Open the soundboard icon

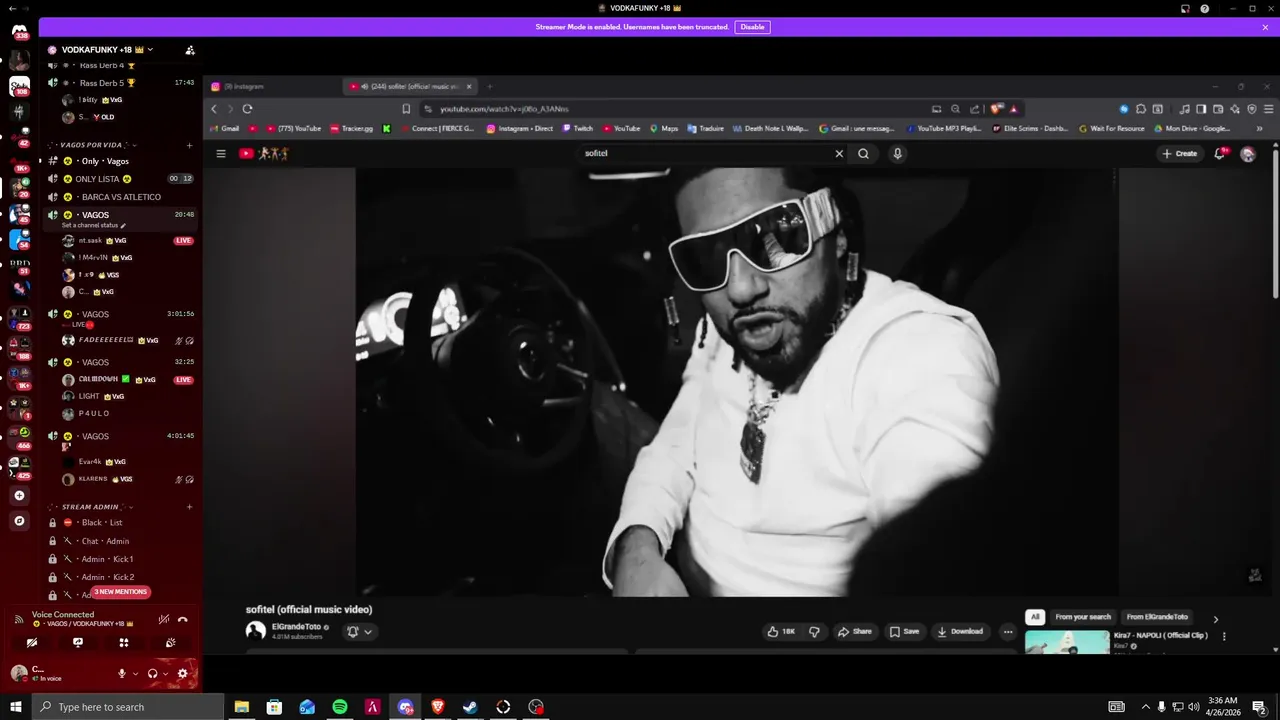170,643
